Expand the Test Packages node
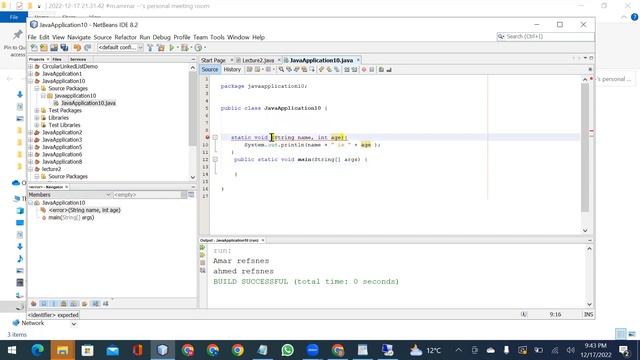The height and width of the screenshot is (360, 640). tap(37, 111)
